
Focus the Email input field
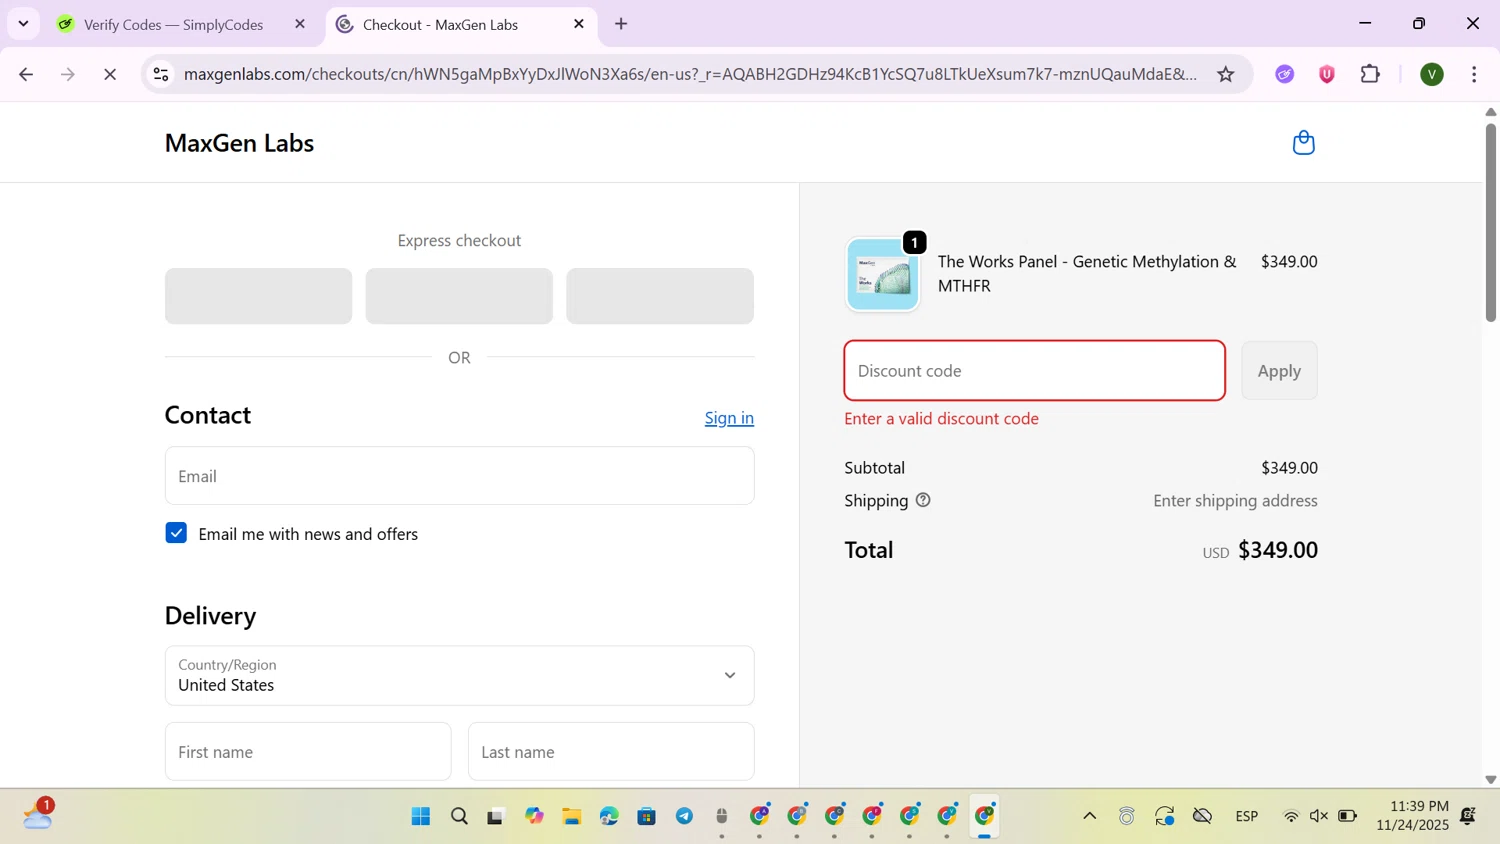tap(459, 476)
